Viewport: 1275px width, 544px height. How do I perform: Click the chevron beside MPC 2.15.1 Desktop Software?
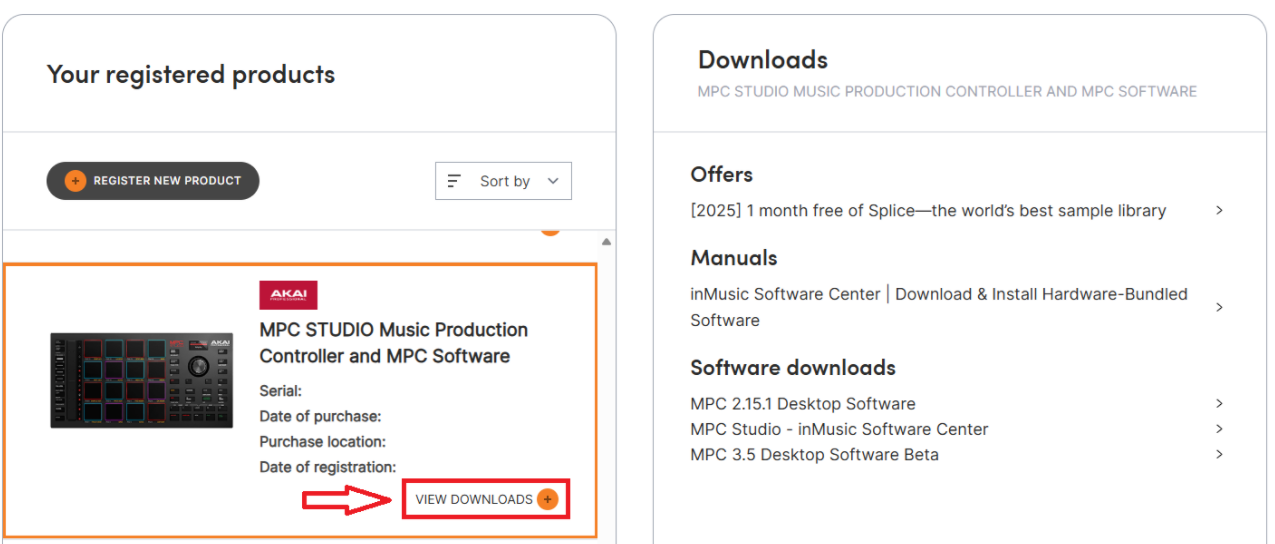point(1219,403)
